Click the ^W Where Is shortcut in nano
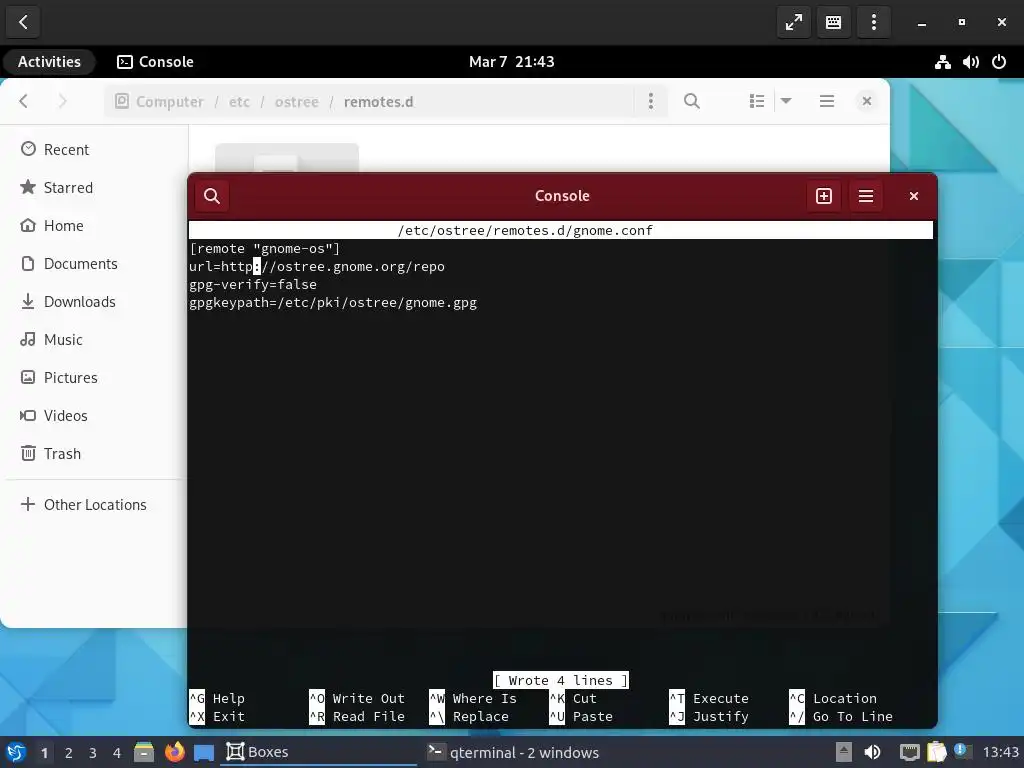 (473, 698)
